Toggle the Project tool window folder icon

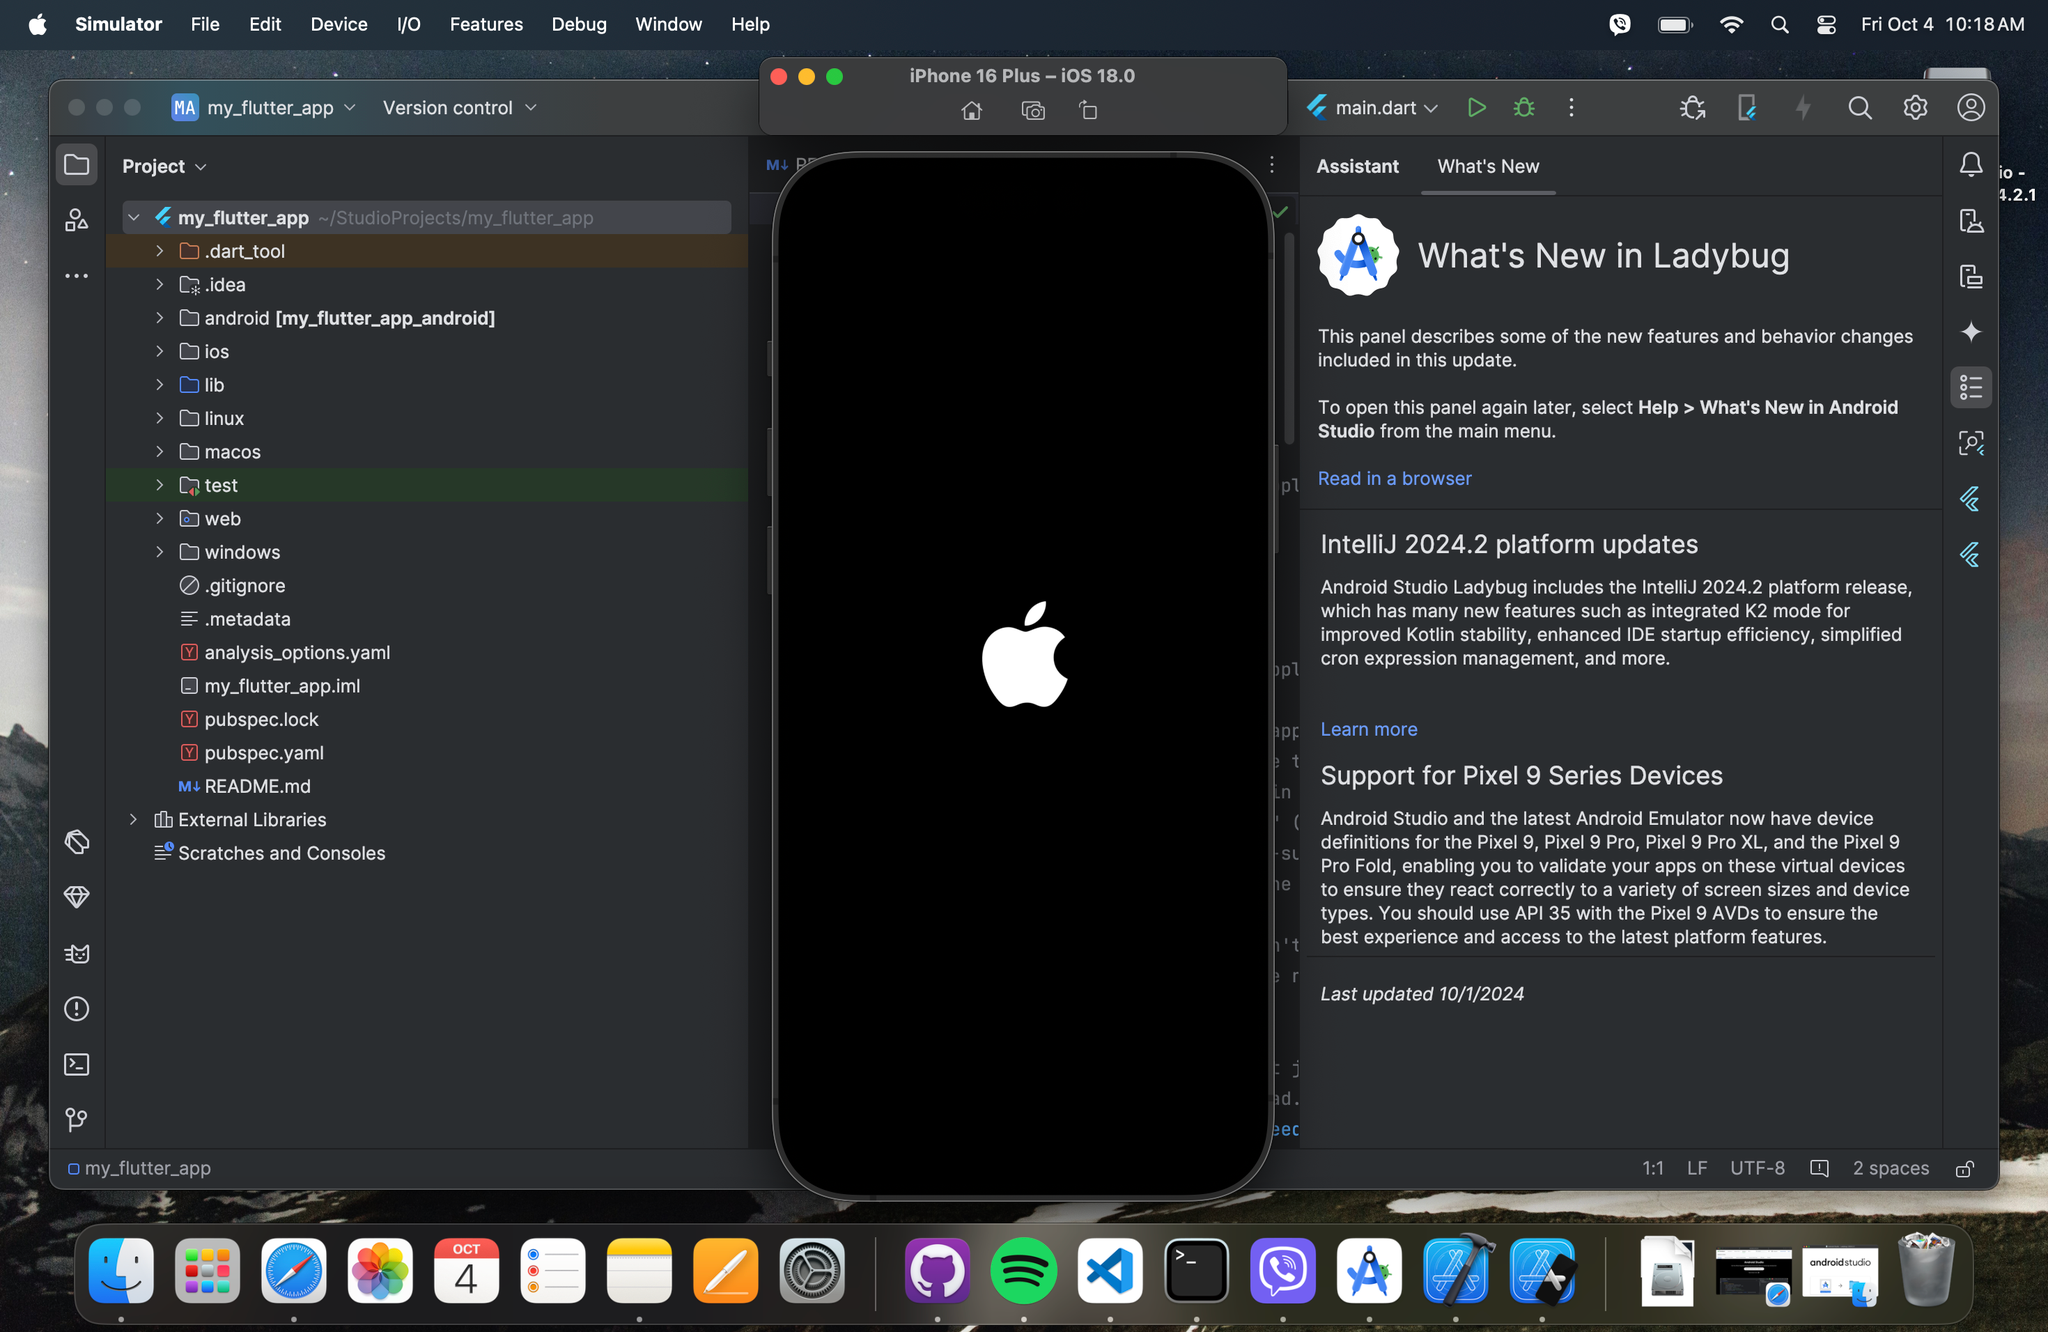point(77,165)
